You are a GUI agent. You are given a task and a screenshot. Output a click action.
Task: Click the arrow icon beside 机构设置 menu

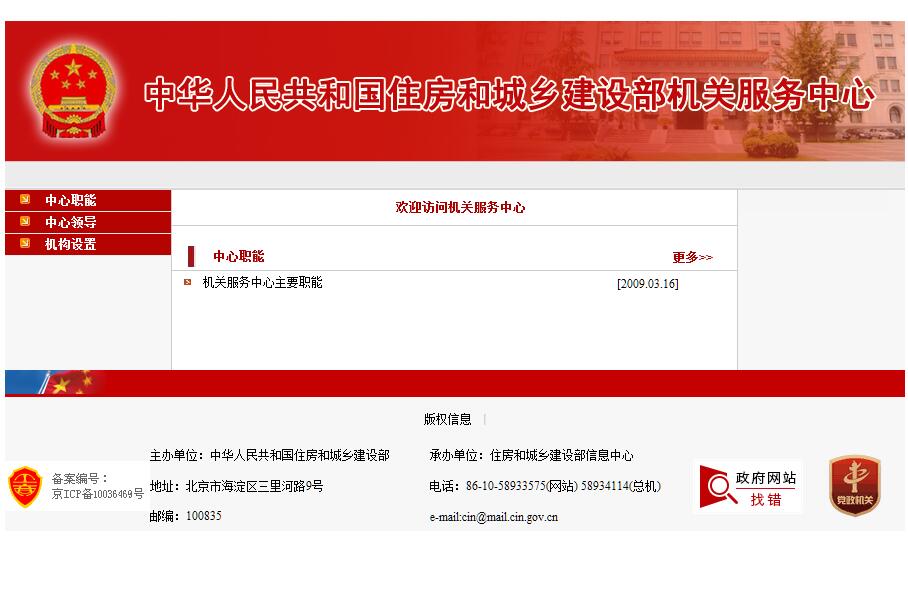tap(25, 243)
